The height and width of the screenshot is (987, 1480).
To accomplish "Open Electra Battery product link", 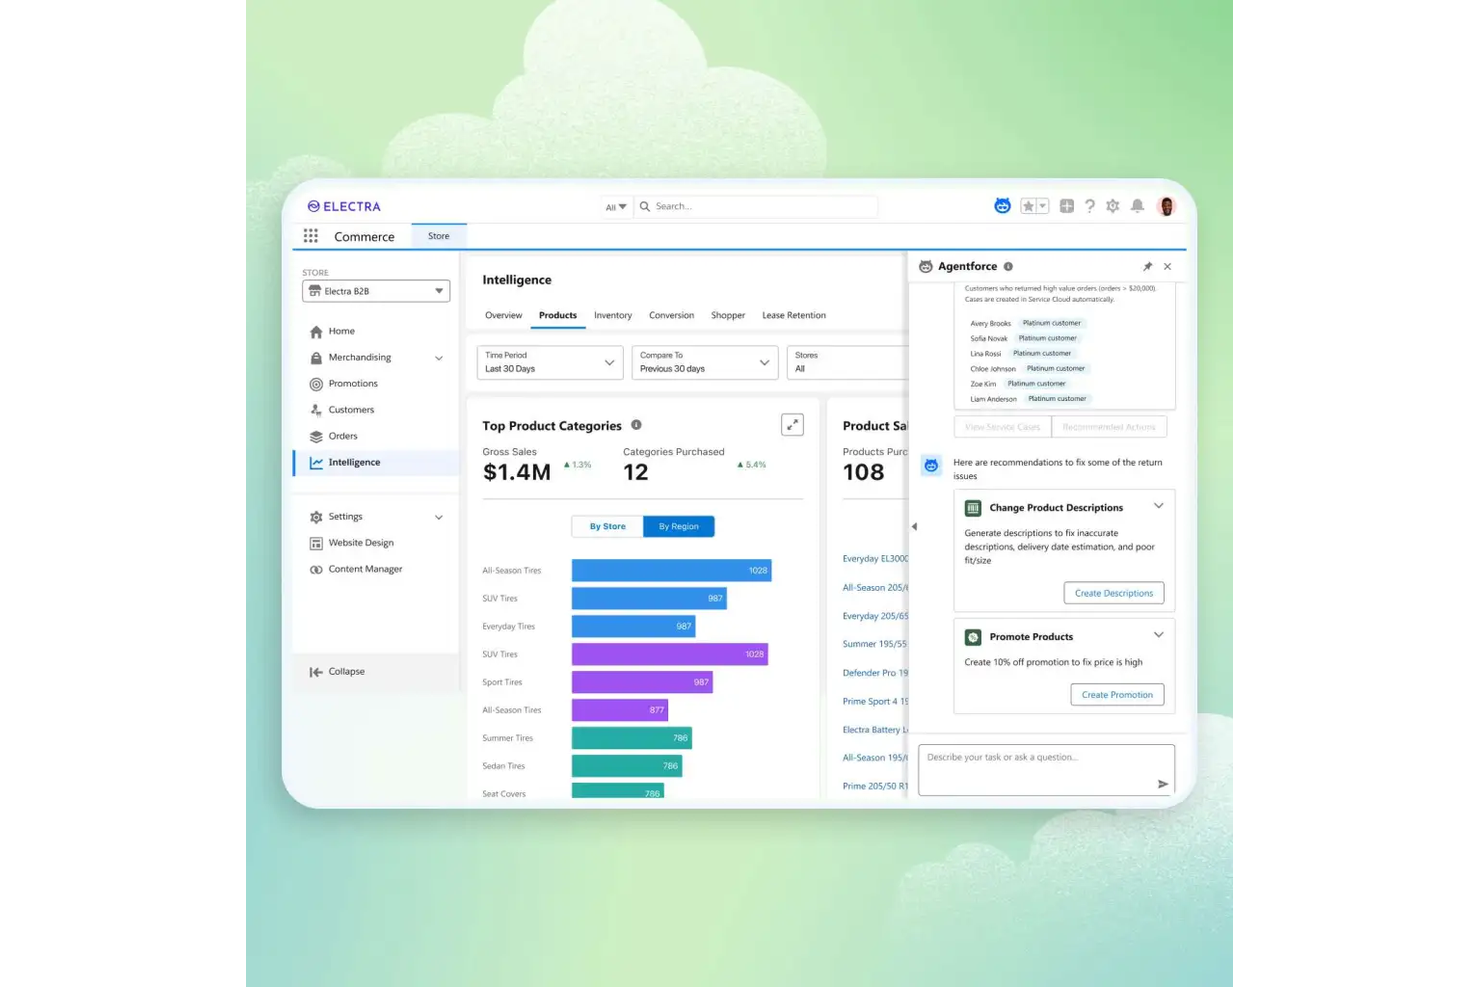I will (x=875, y=730).
